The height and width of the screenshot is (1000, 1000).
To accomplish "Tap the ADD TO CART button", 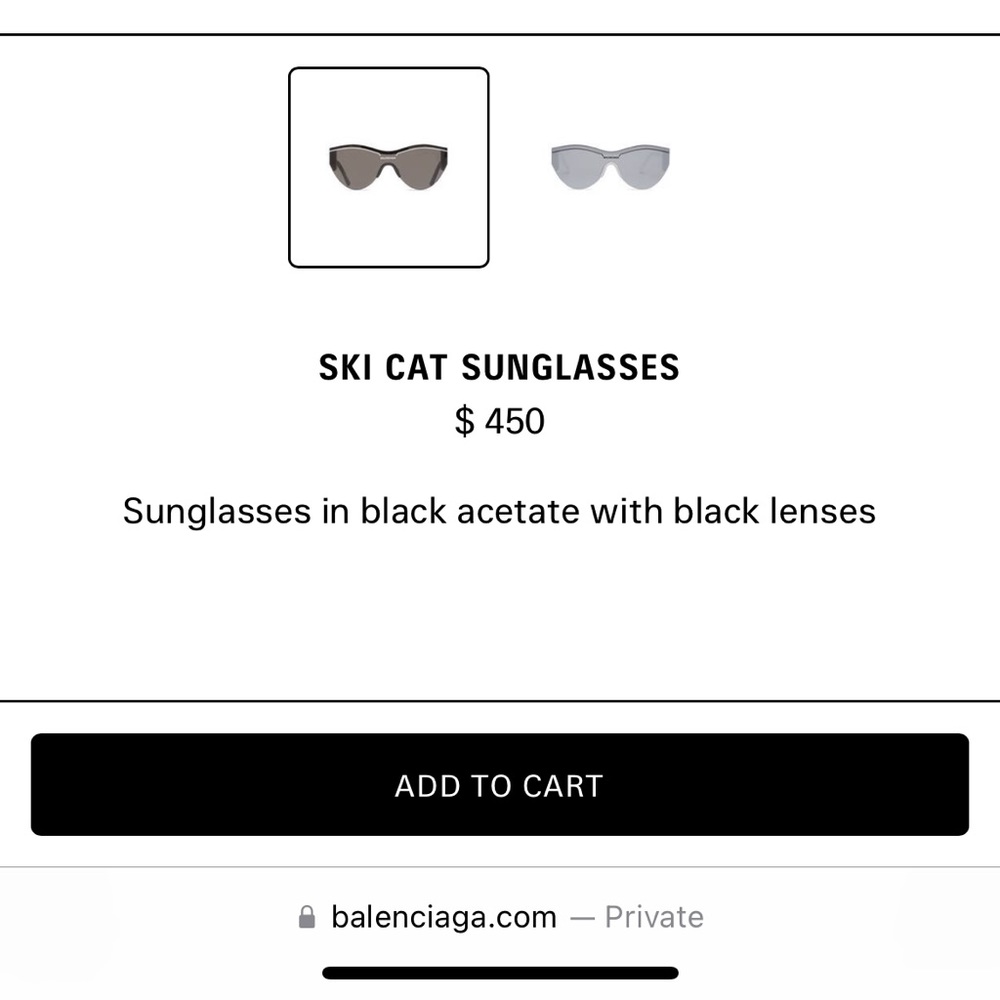I will point(500,786).
